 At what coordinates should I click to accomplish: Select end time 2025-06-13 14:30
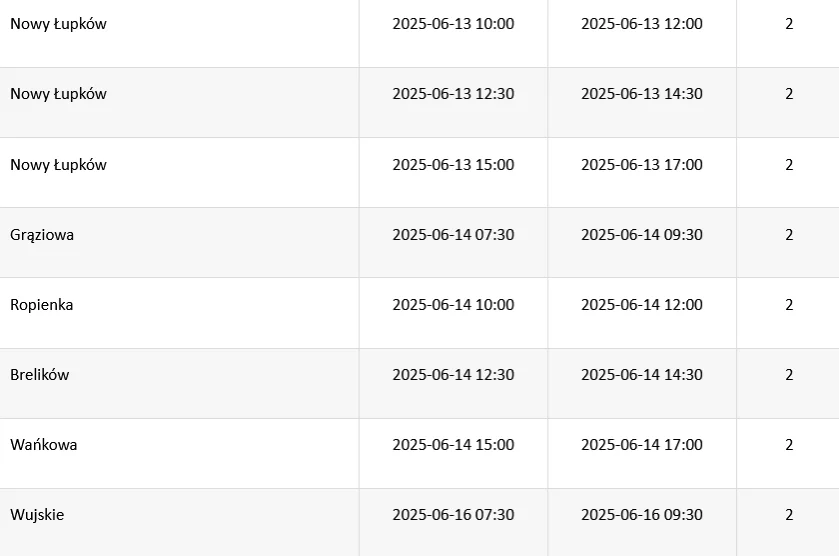coord(642,94)
